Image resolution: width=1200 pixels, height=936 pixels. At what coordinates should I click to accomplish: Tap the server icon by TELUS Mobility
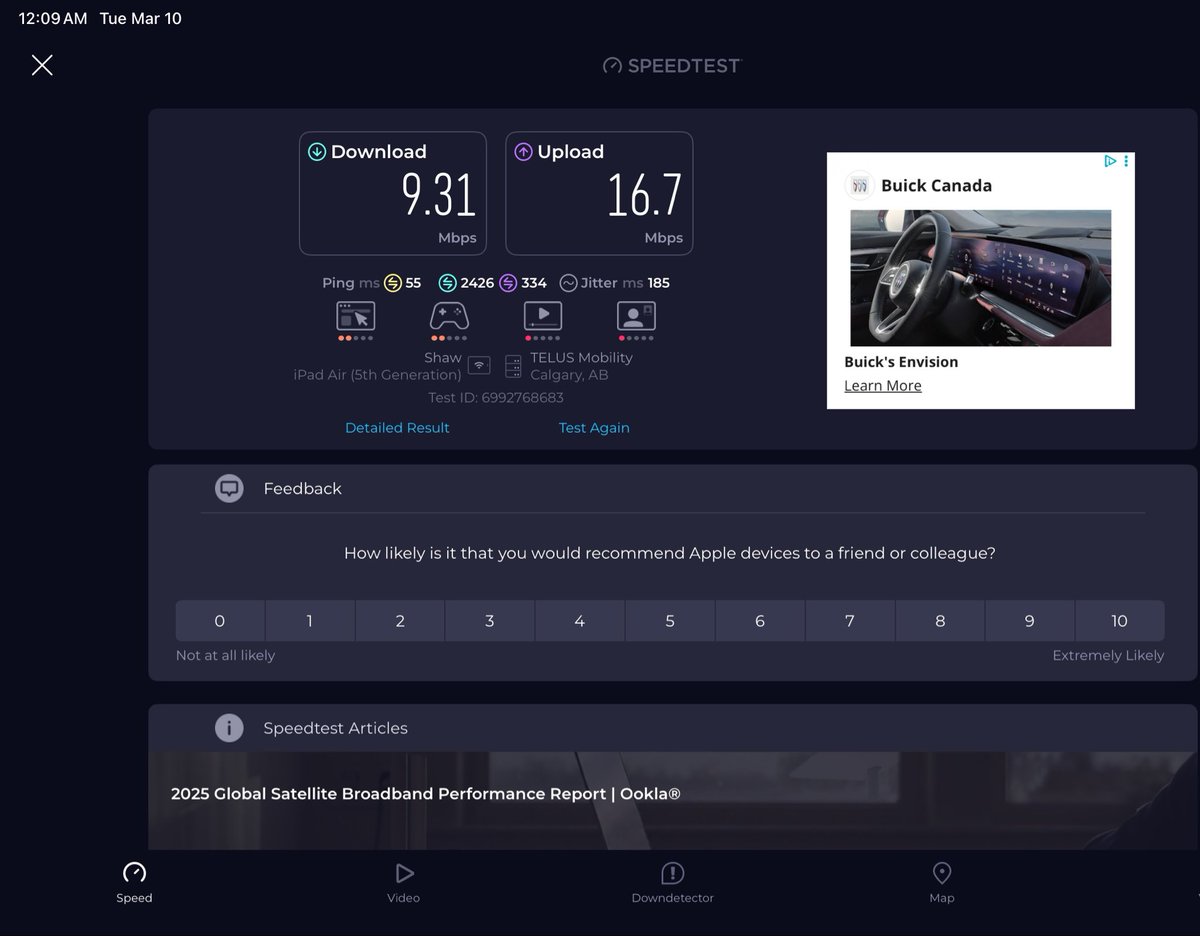click(513, 366)
